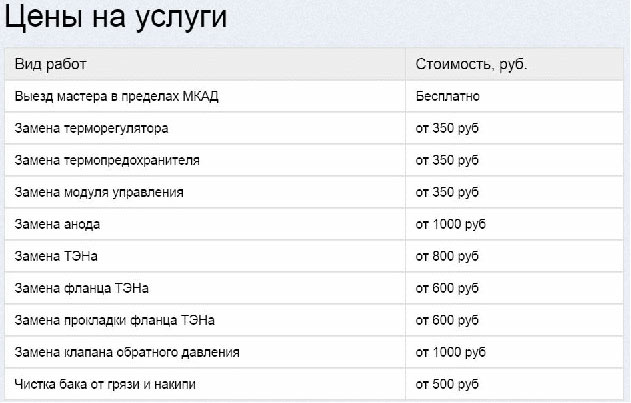Viewport: 631px width, 403px height.
Task: Select the "Замена ТЭНа" service name
Action: pos(56,257)
